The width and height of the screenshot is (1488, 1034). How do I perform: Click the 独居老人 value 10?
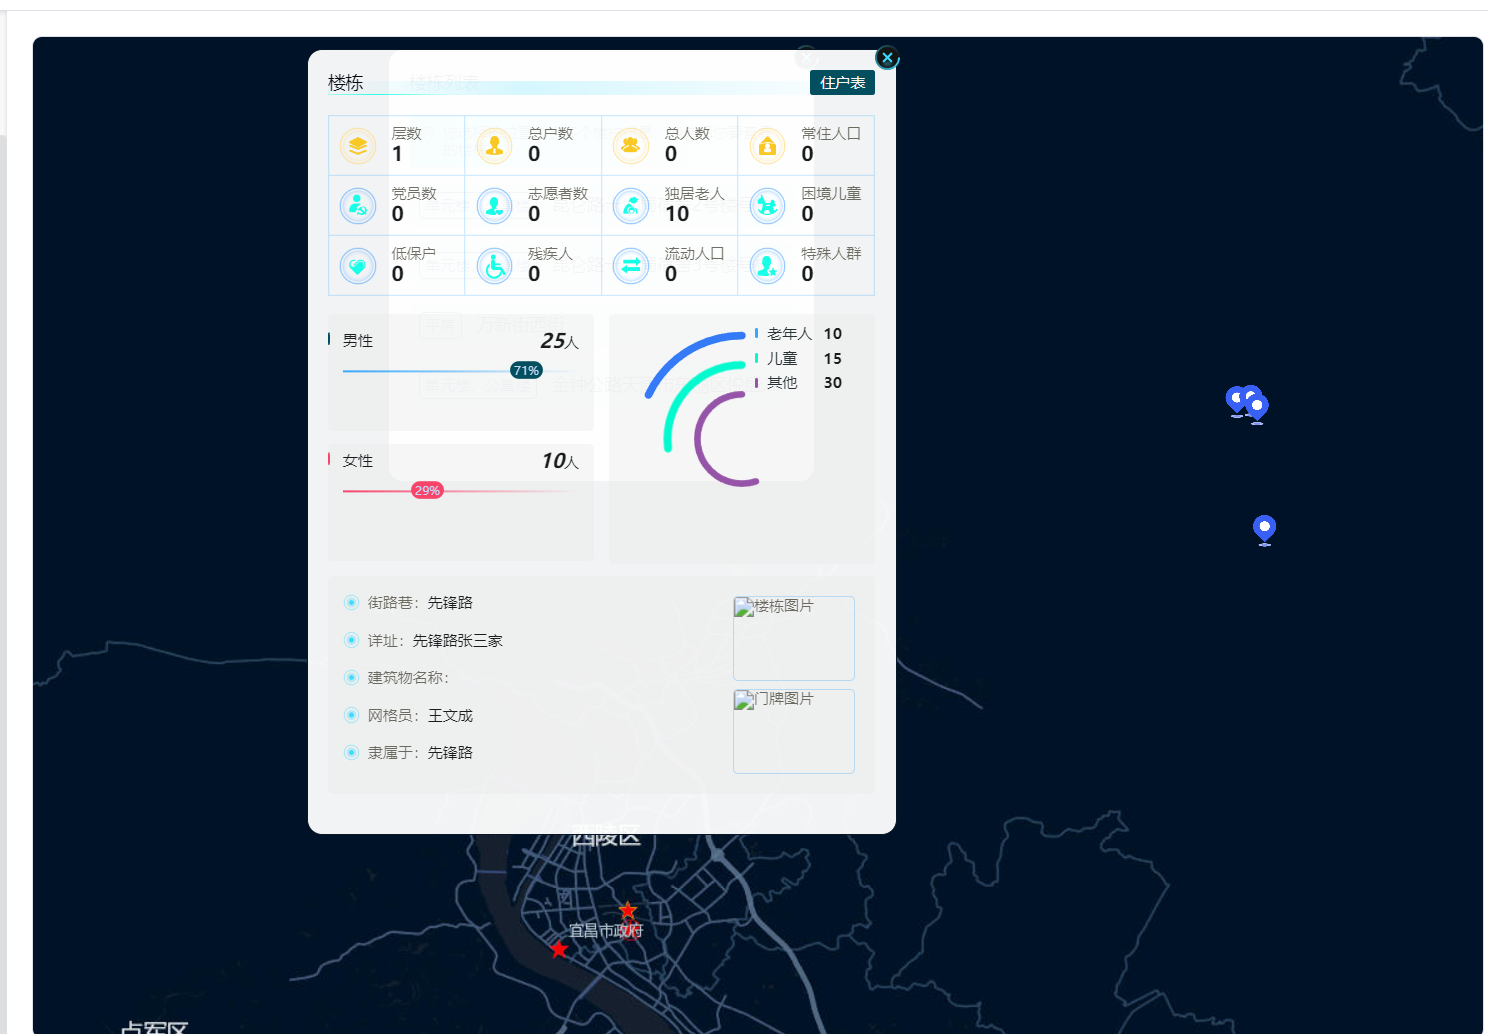[677, 214]
